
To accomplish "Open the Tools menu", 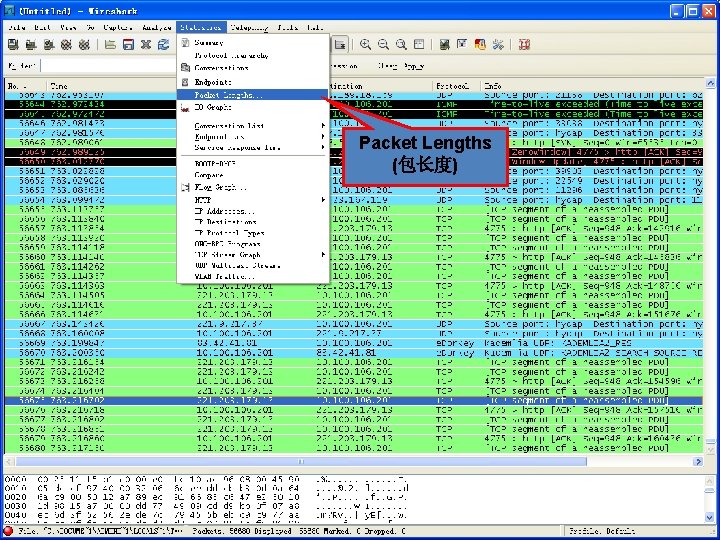I will pyautogui.click(x=288, y=28).
